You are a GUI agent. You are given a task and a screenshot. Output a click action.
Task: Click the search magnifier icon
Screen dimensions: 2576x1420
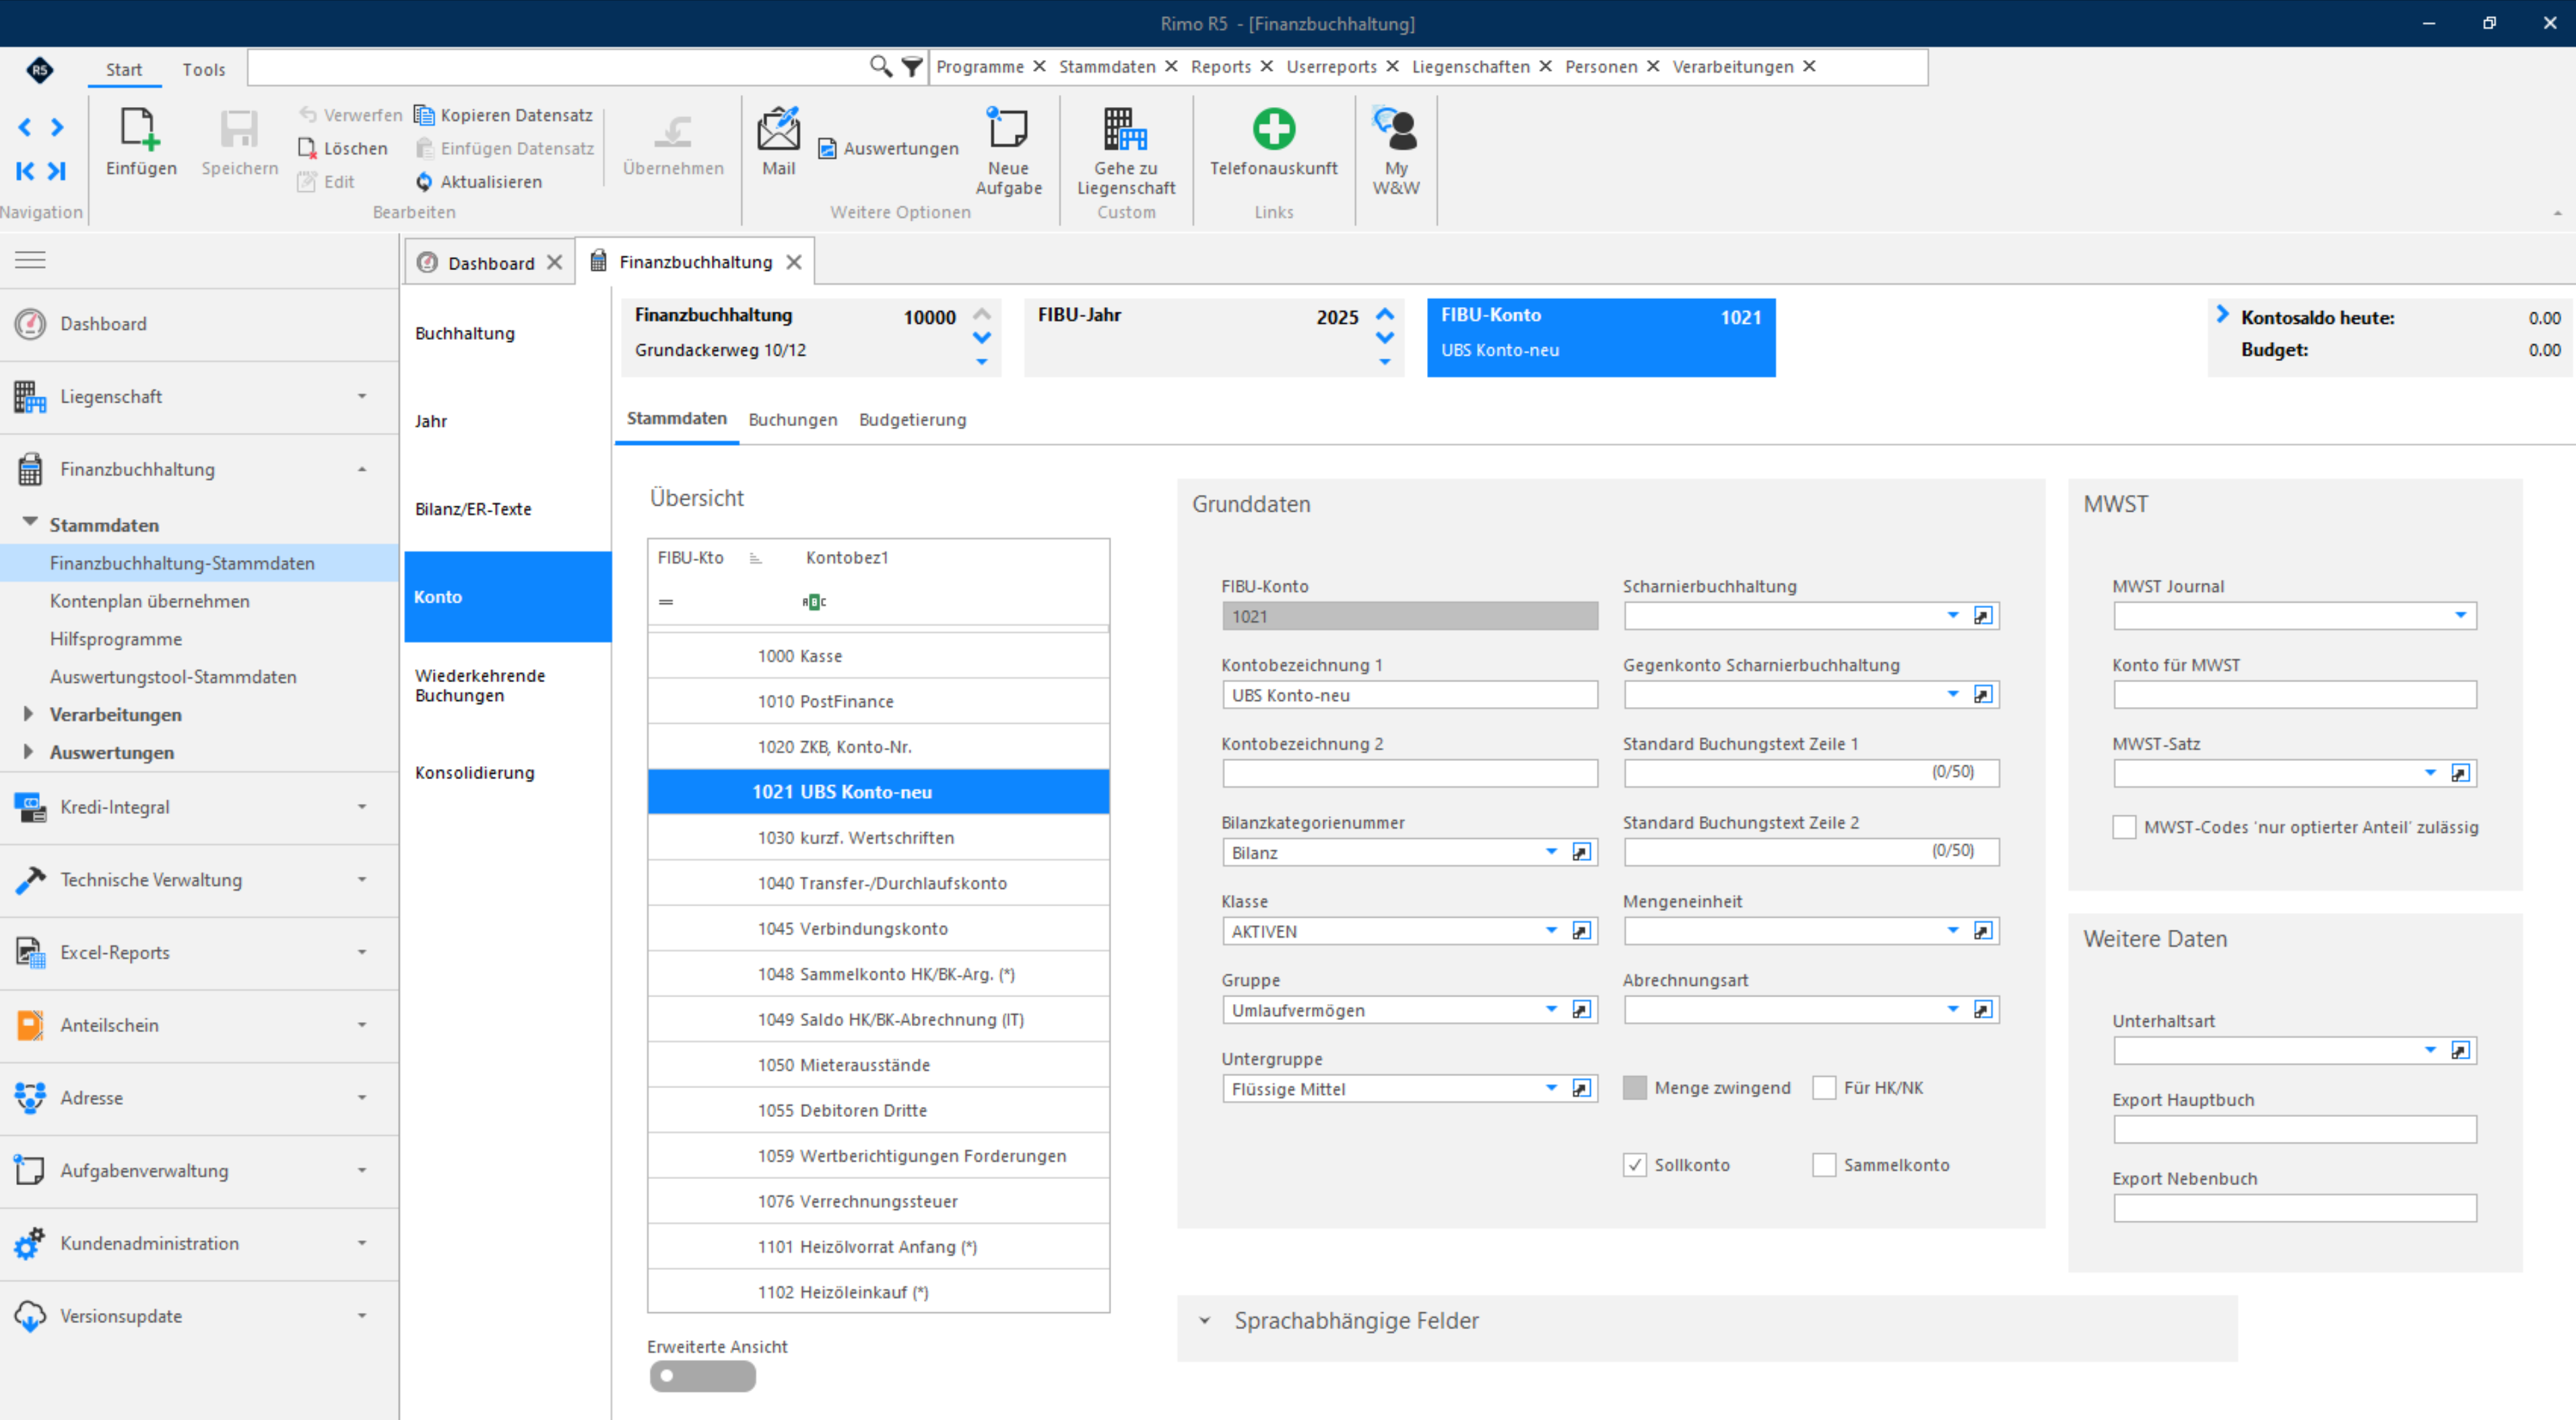880,66
